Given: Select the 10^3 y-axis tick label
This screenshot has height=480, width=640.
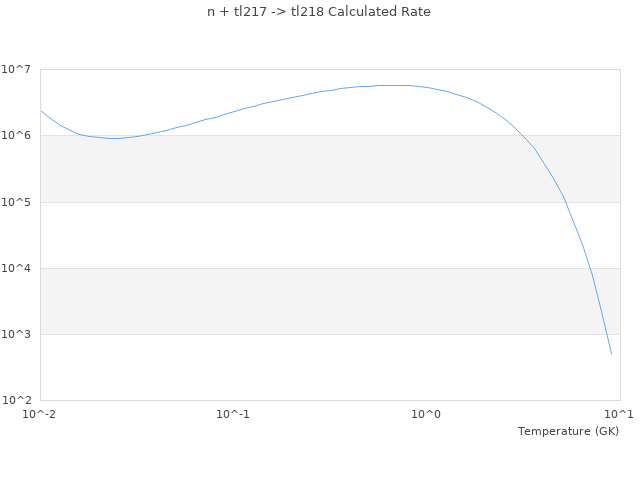Looking at the screenshot, I should coord(16,334).
